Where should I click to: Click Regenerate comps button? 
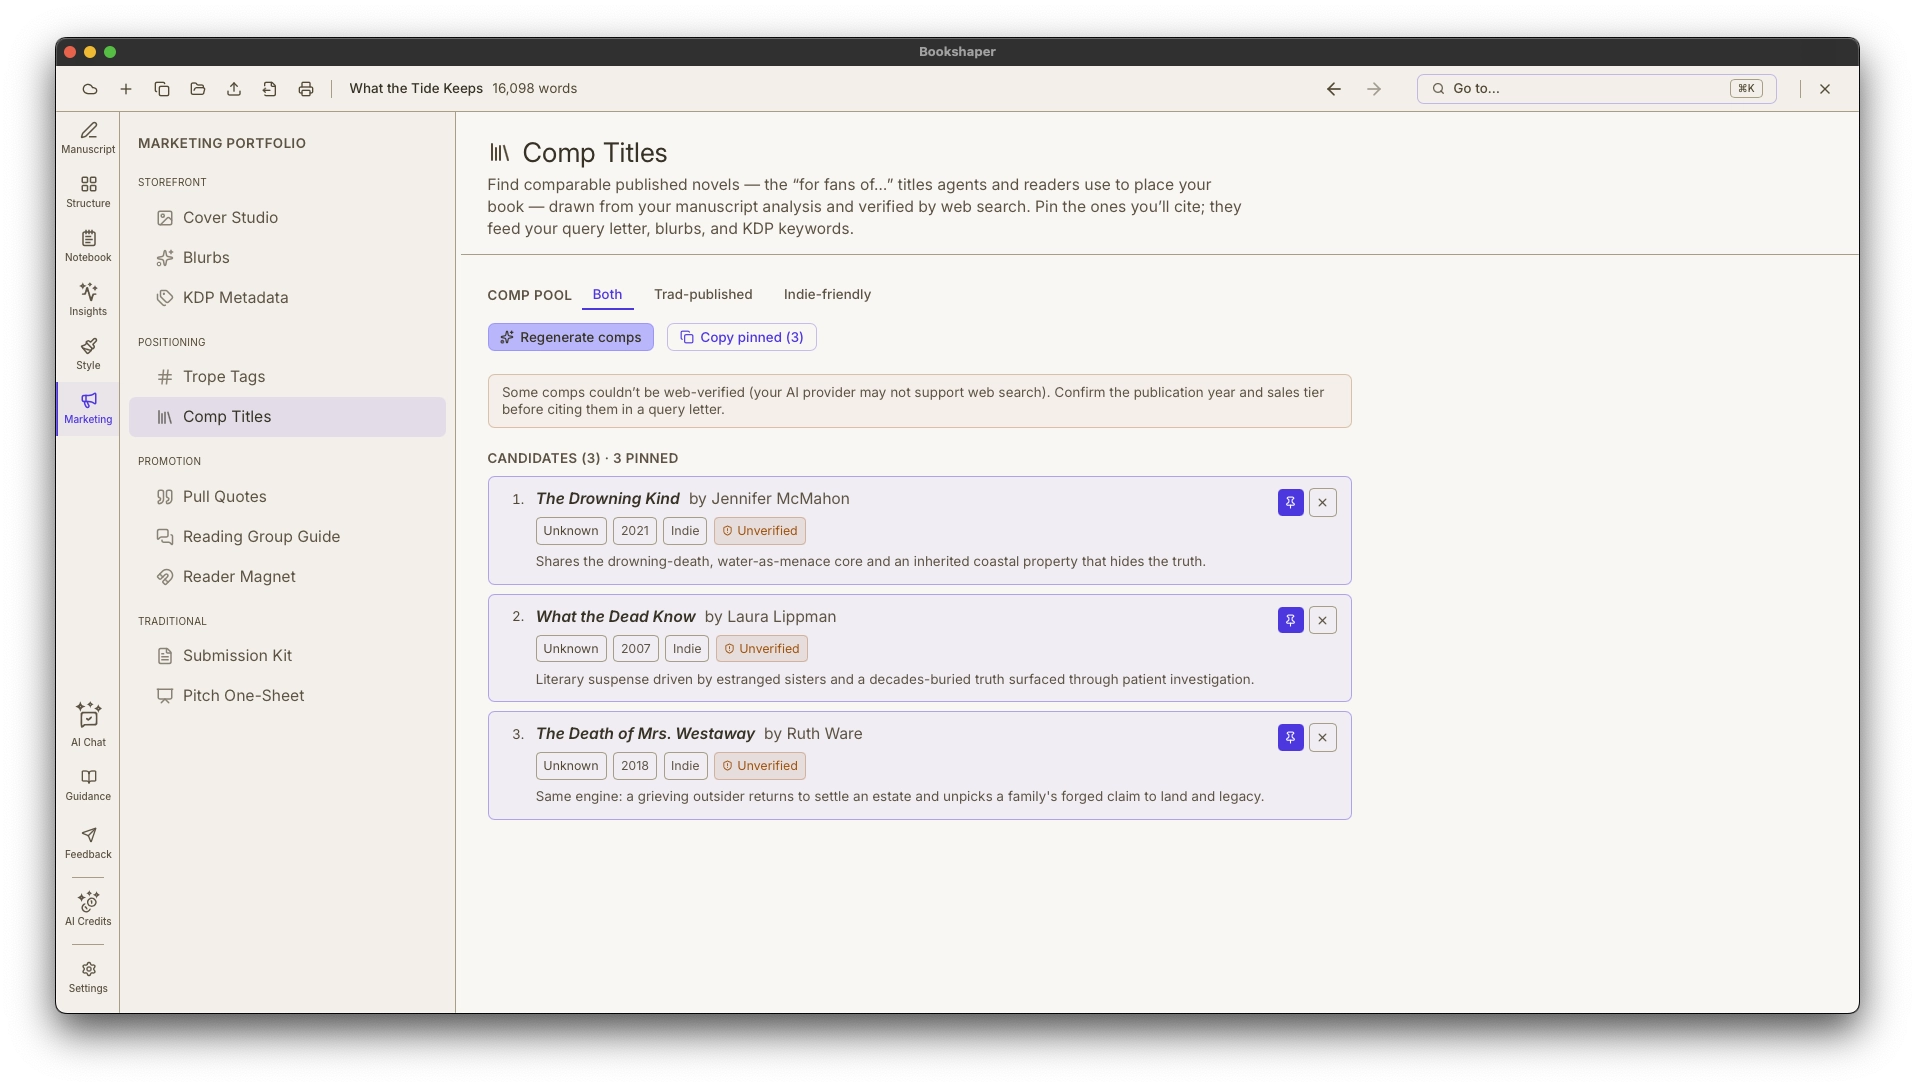[571, 337]
